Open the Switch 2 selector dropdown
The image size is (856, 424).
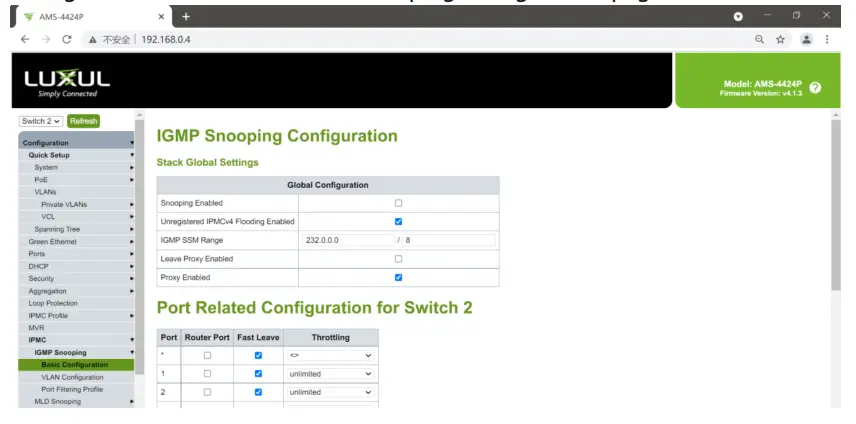(41, 121)
